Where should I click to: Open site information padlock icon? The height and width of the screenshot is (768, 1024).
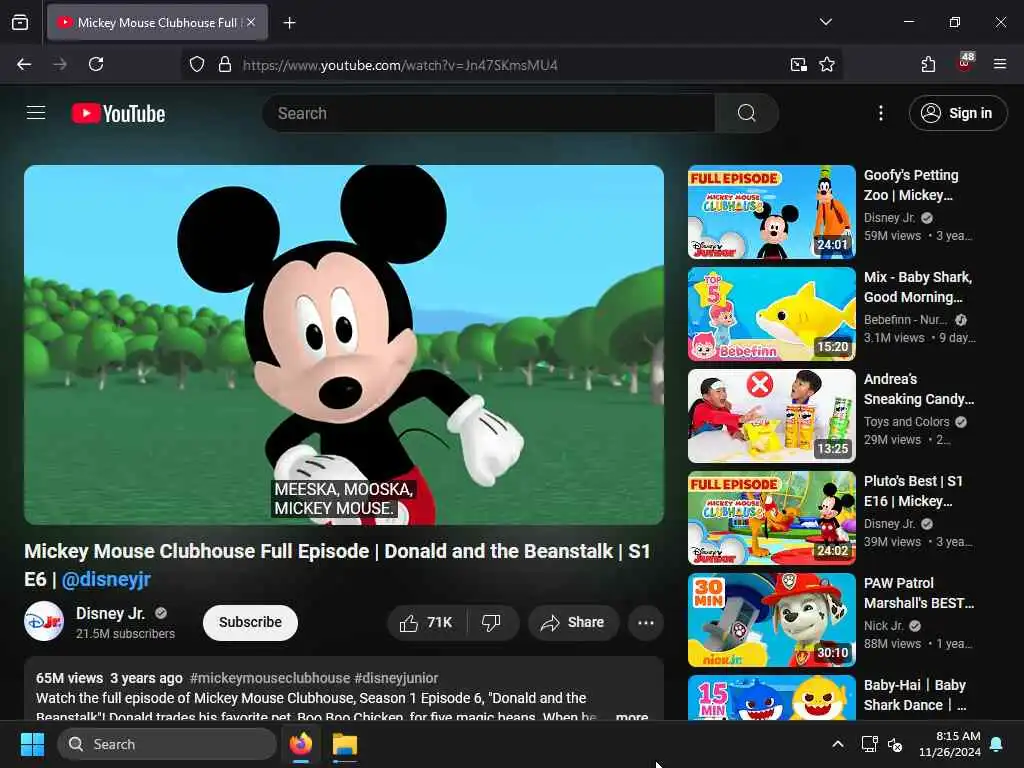(x=225, y=64)
